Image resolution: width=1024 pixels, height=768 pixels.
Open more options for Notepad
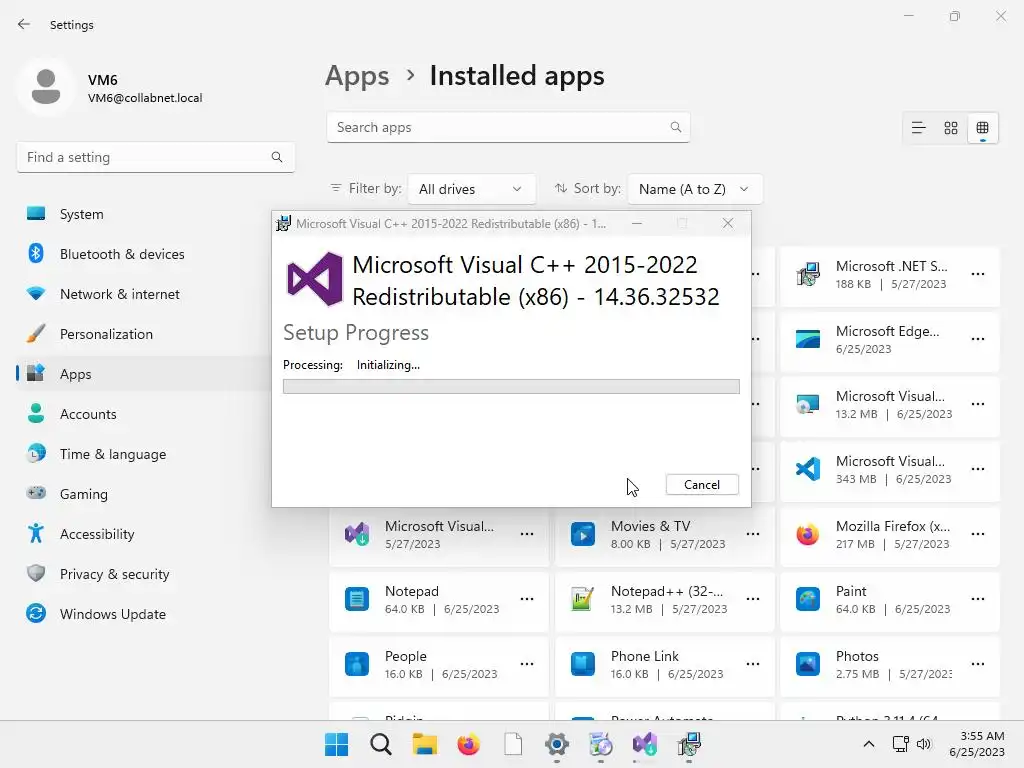(x=527, y=599)
